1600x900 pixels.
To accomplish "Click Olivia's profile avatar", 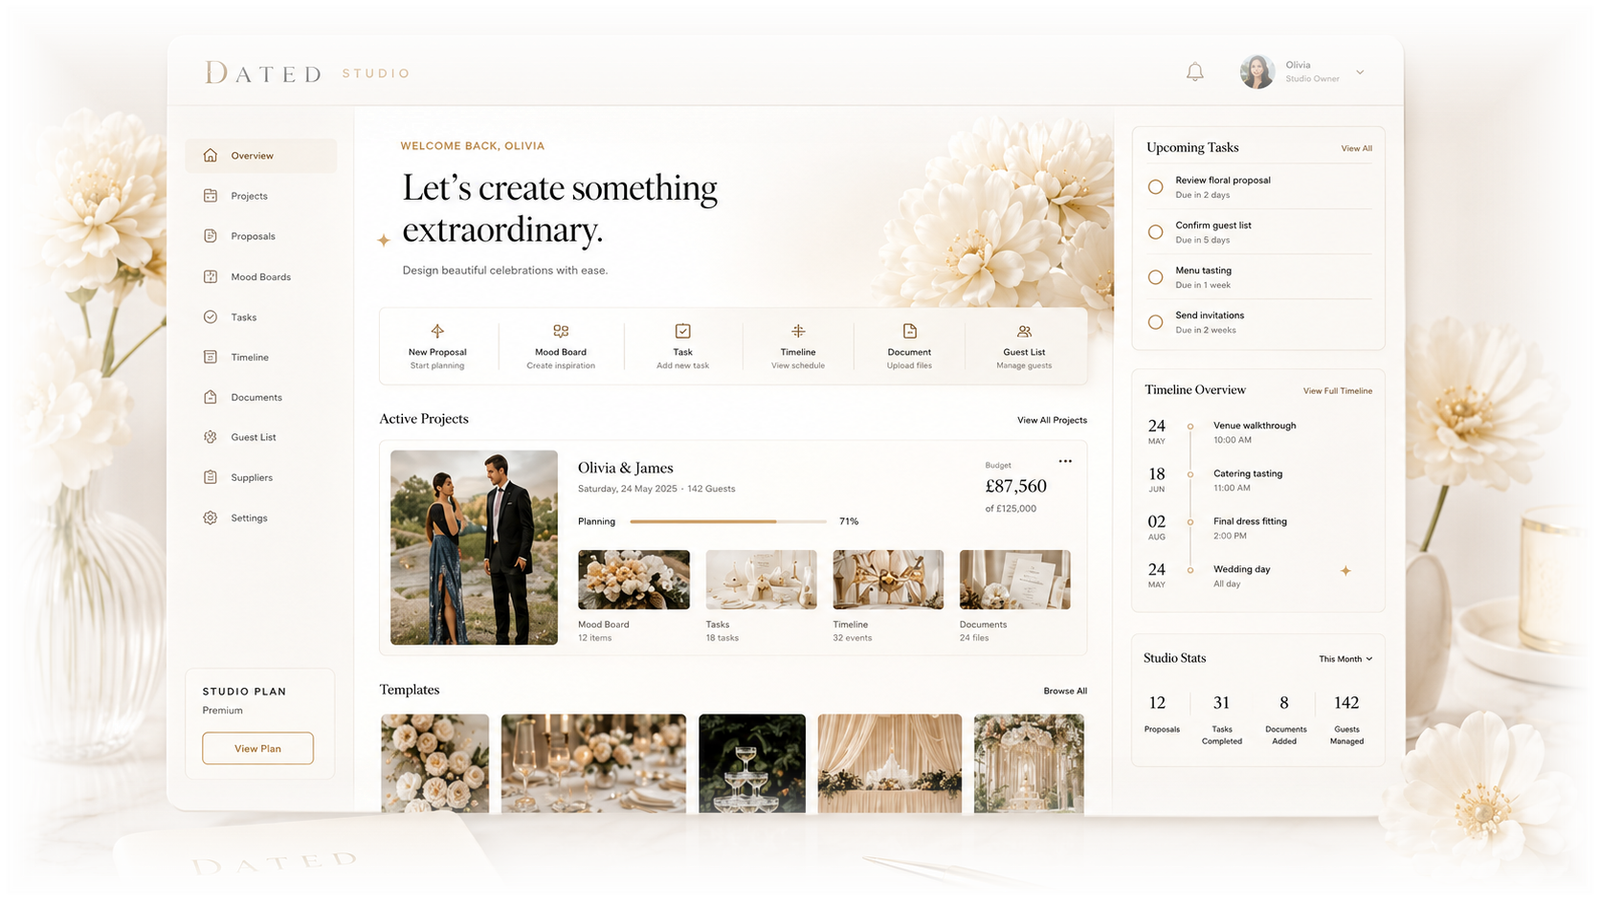I will coord(1257,72).
